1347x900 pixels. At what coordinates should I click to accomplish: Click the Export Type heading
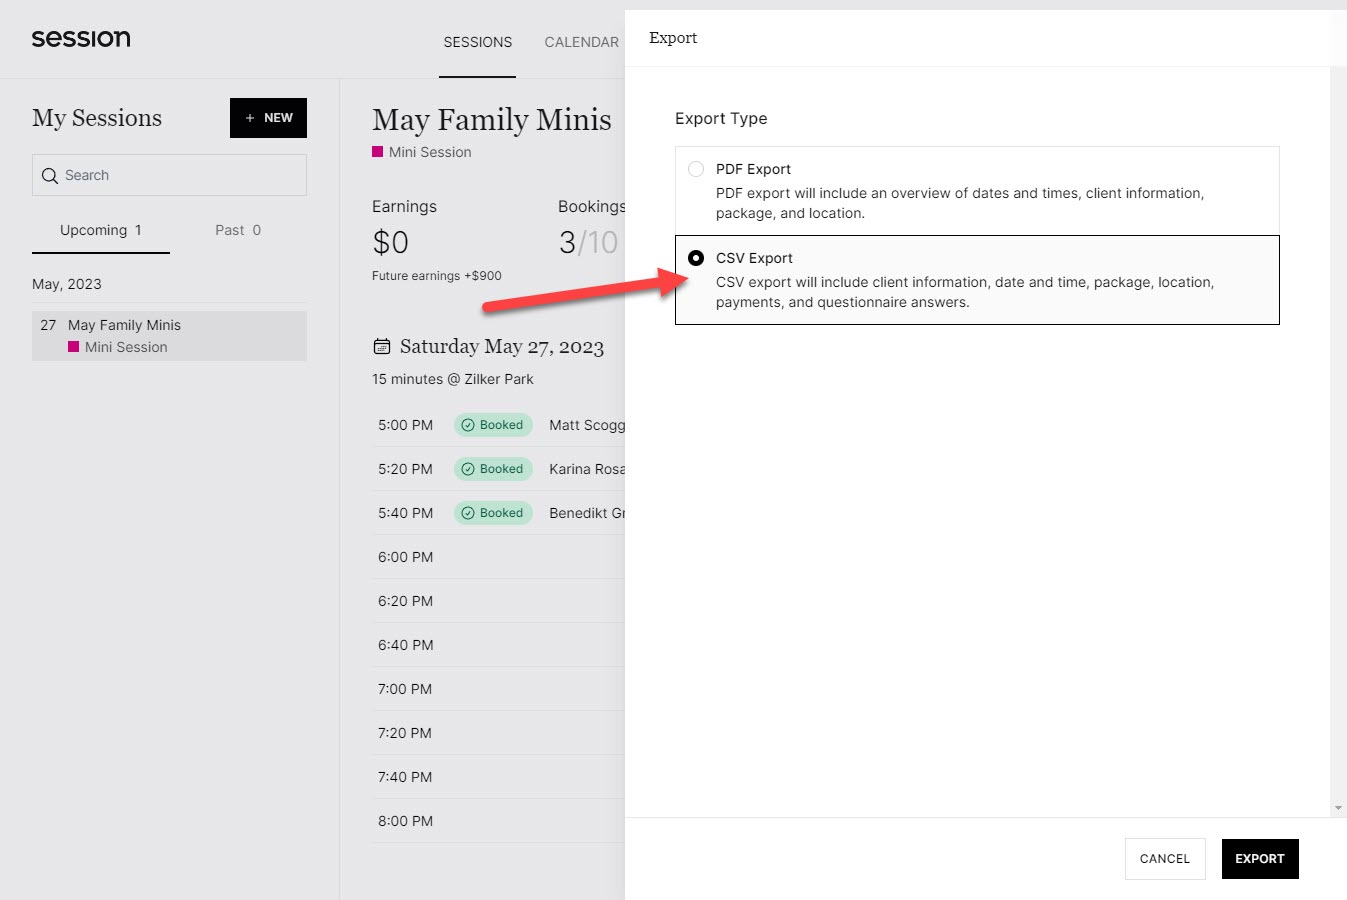721,118
